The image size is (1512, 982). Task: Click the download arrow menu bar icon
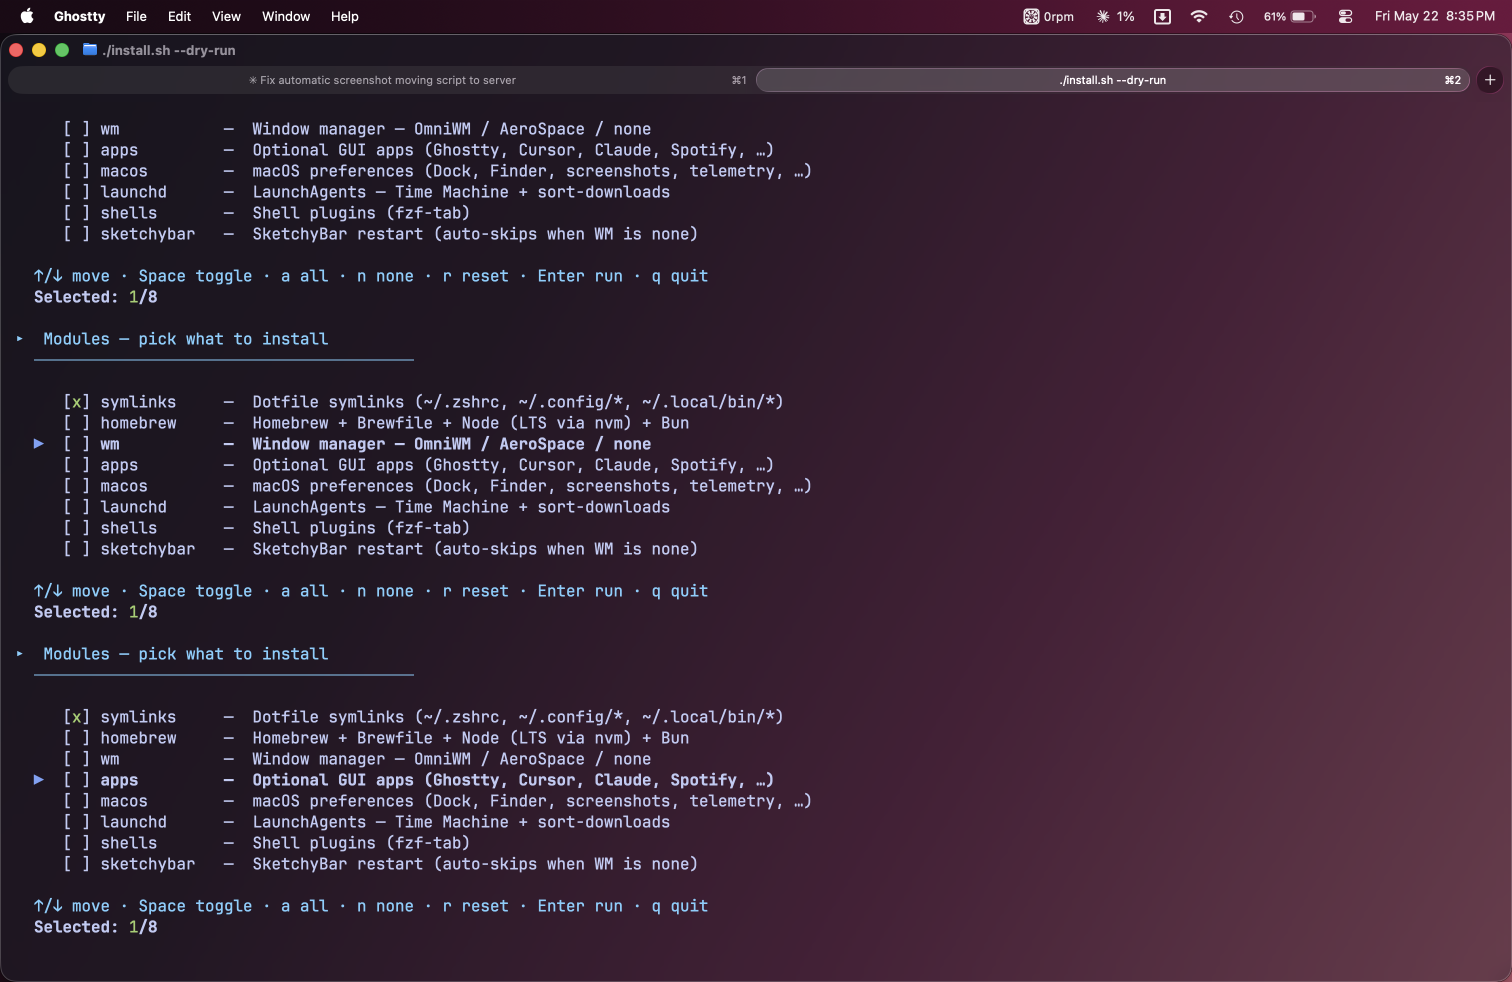1162,16
